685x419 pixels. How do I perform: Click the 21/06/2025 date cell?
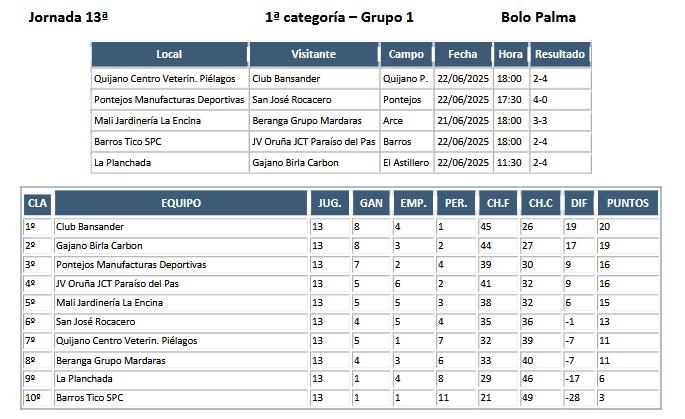(463, 121)
